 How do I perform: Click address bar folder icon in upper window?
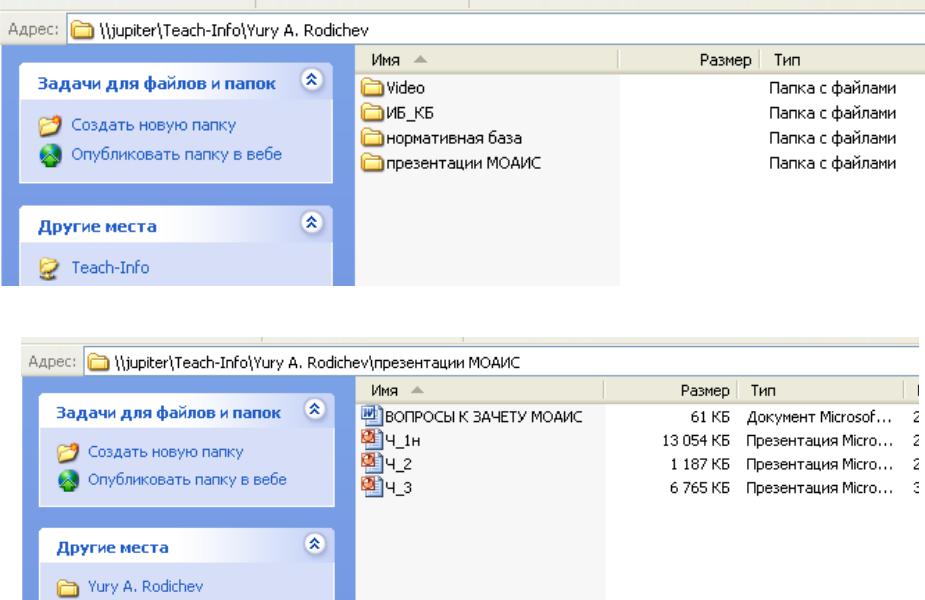82,30
